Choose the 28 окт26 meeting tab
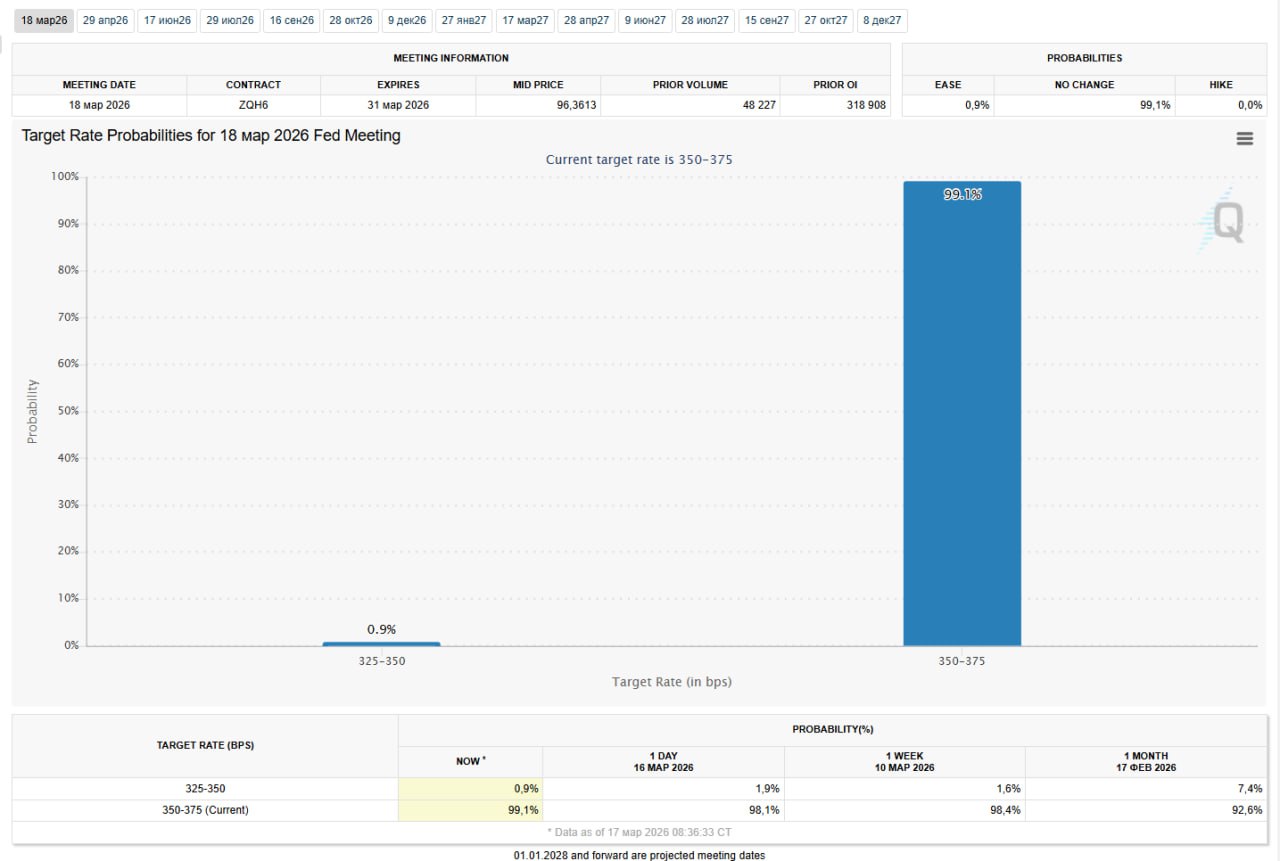 tap(351, 20)
